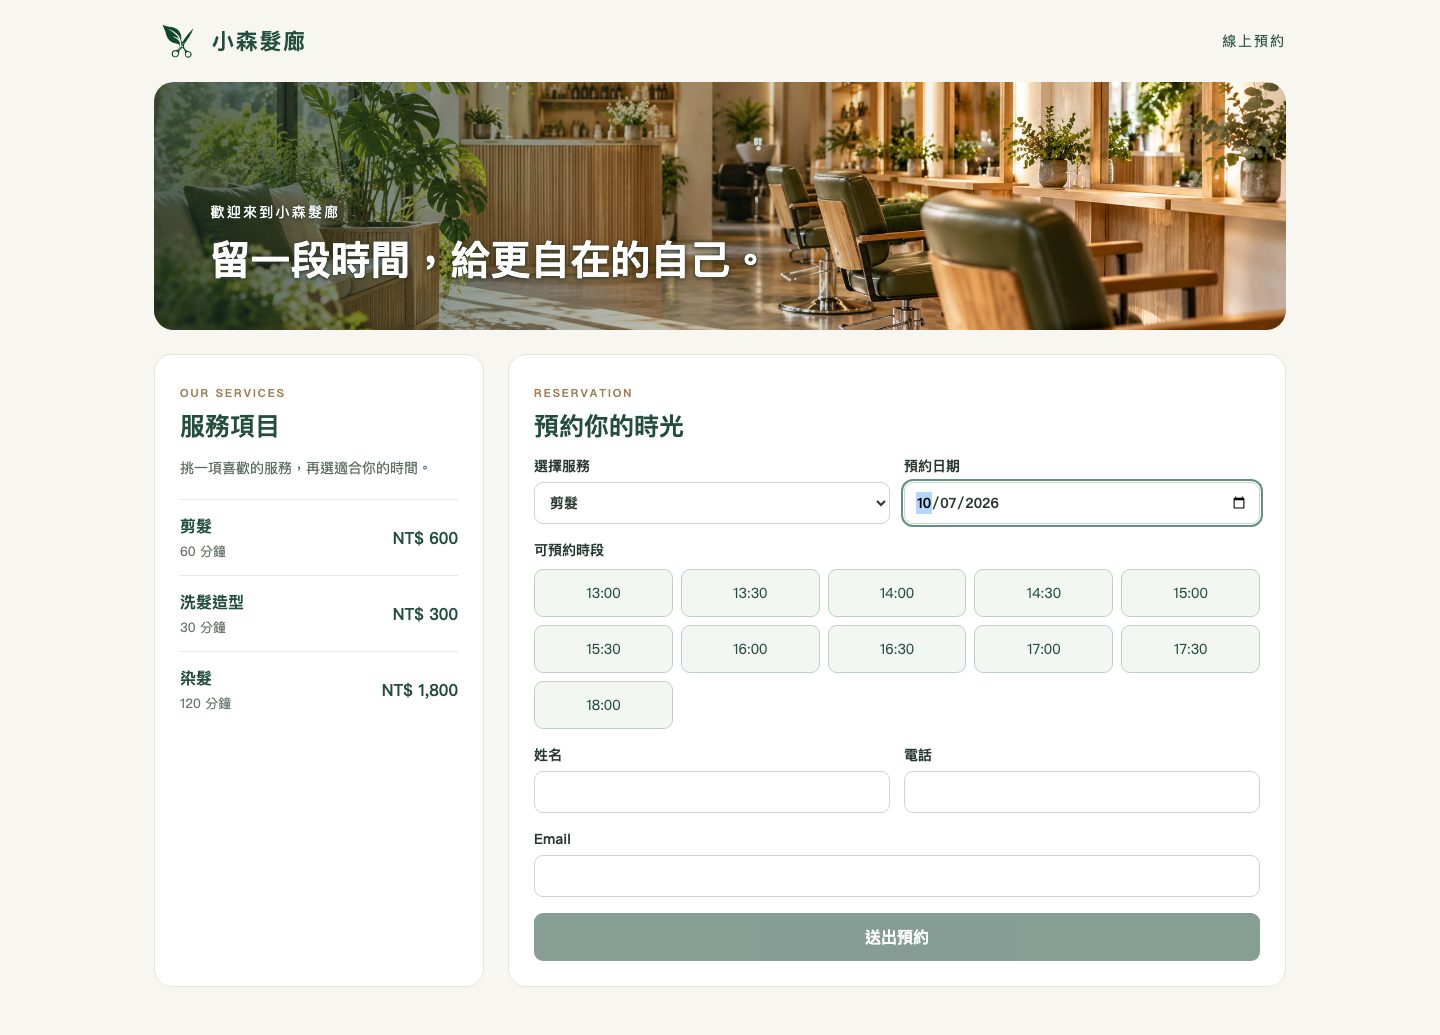Image resolution: width=1440 pixels, height=1035 pixels.
Task: Focus the 電話 phone input field
Action: pos(1082,792)
